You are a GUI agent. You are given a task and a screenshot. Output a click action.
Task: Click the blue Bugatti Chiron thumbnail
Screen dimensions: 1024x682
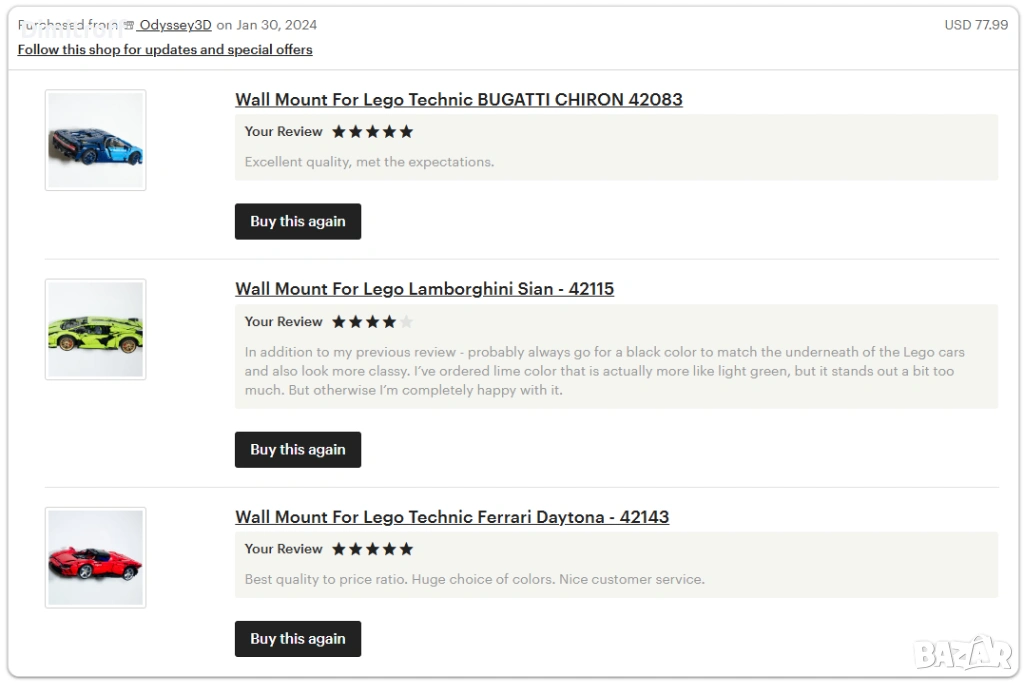[x=96, y=140]
